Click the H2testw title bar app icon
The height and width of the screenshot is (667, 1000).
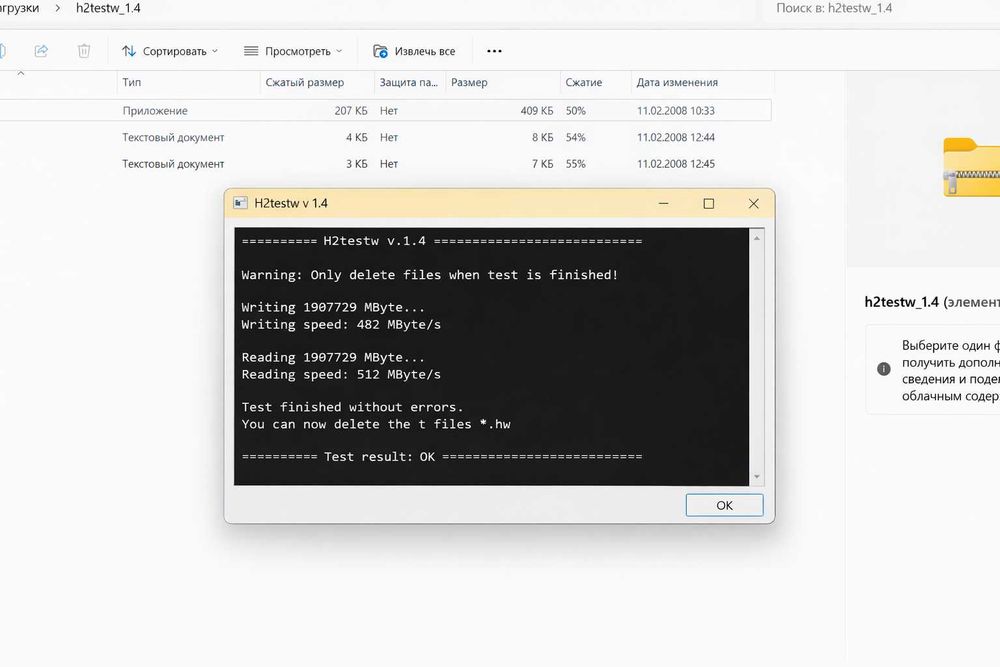(x=240, y=203)
